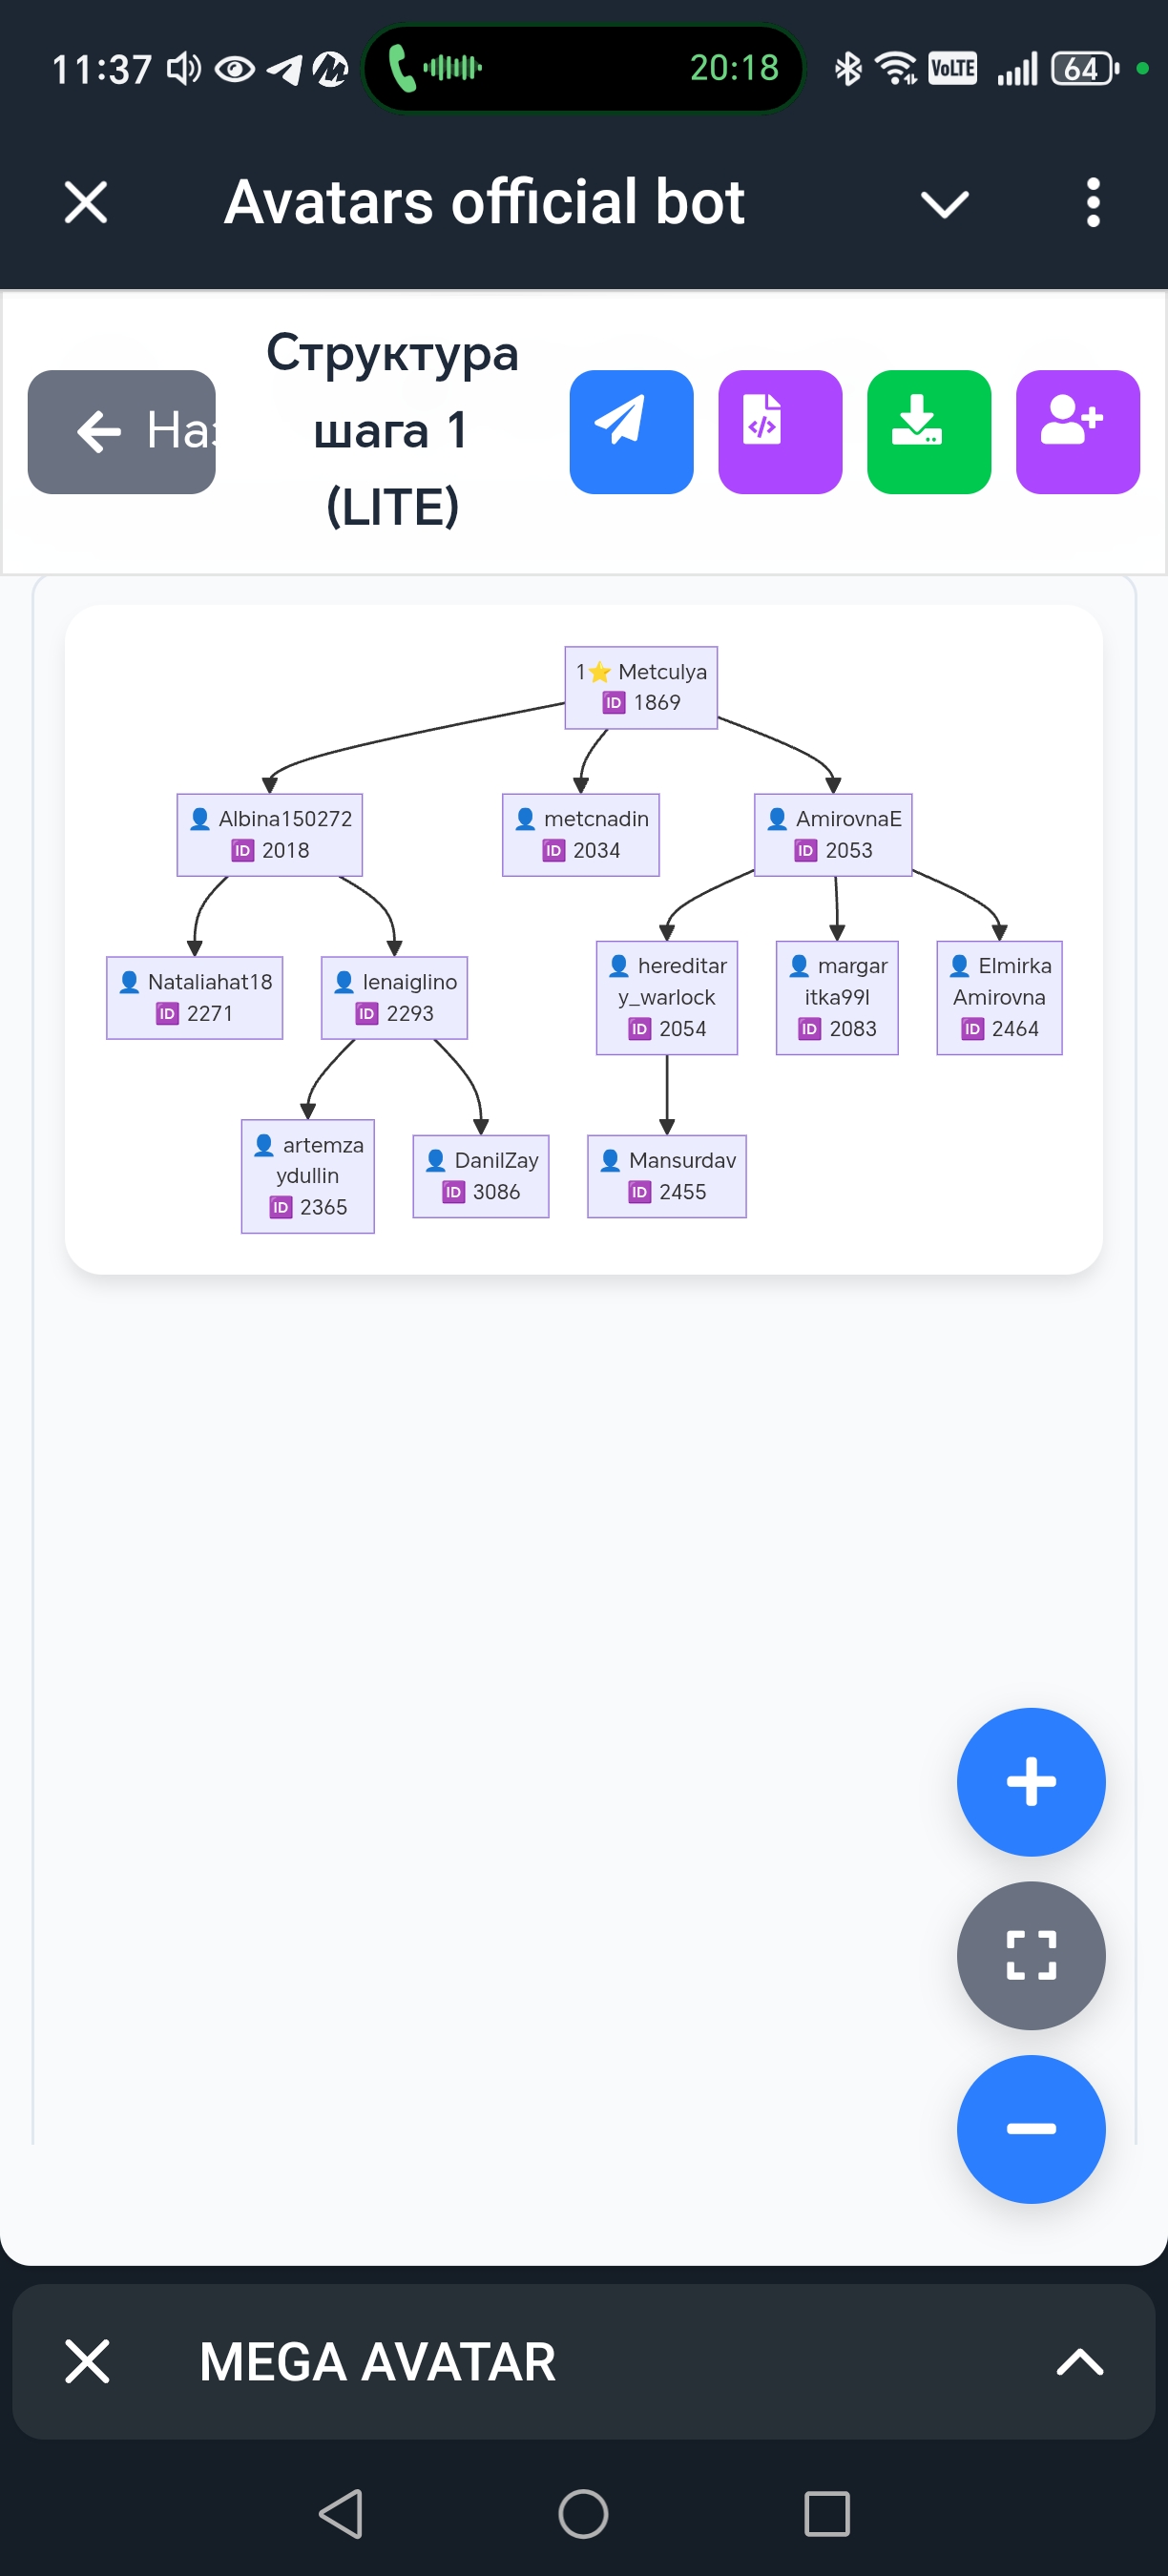The width and height of the screenshot is (1168, 2576).
Task: Zoom in with the blue plus button
Action: (1030, 1781)
